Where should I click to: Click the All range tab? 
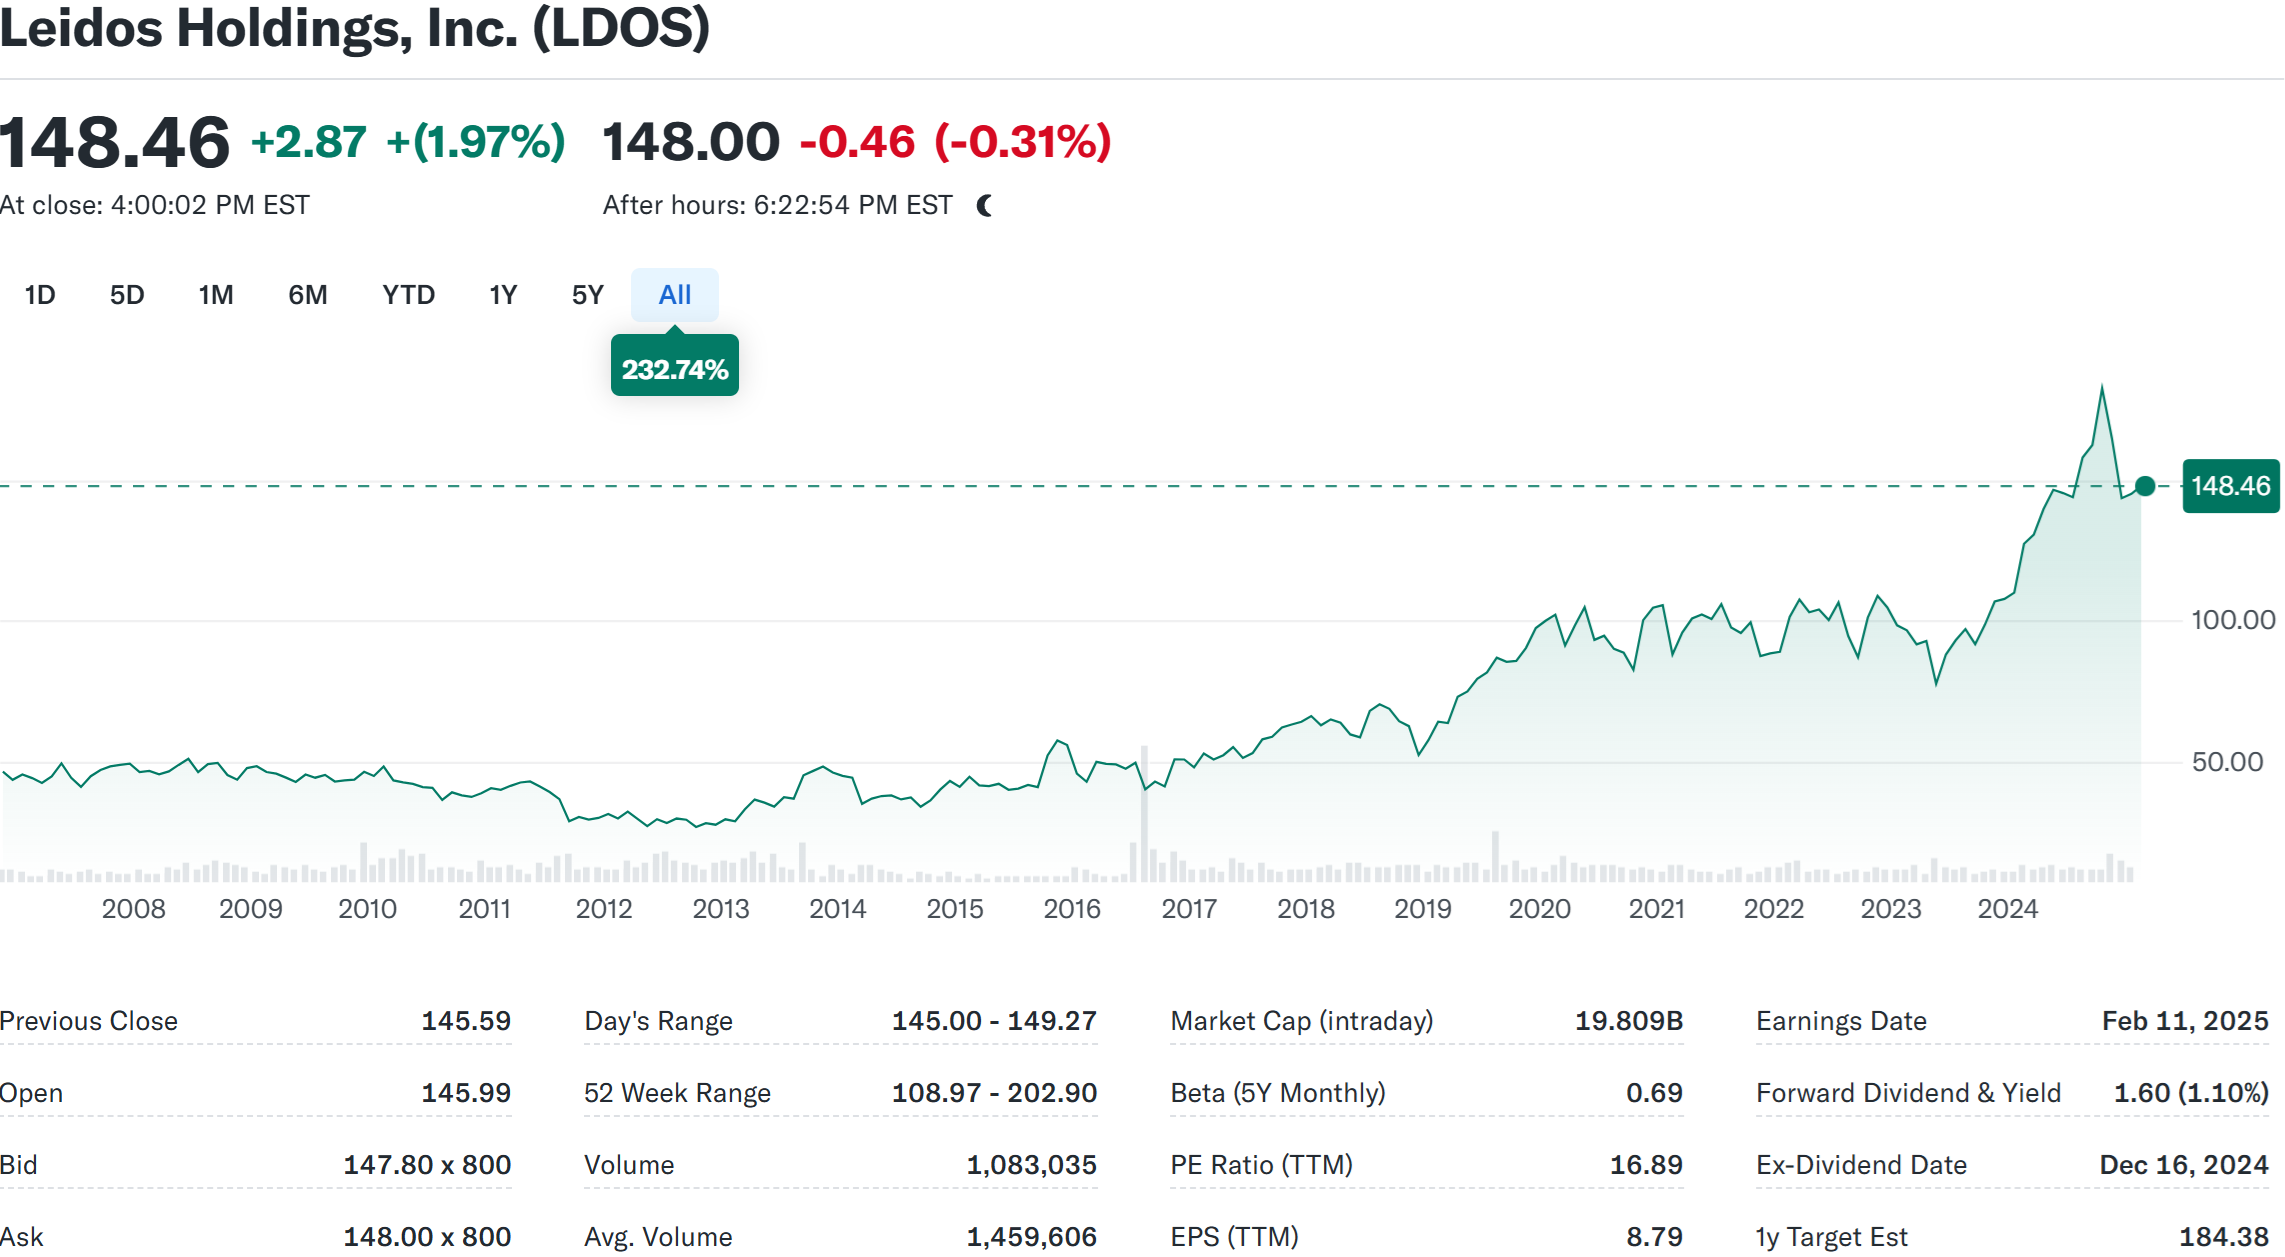click(x=675, y=295)
